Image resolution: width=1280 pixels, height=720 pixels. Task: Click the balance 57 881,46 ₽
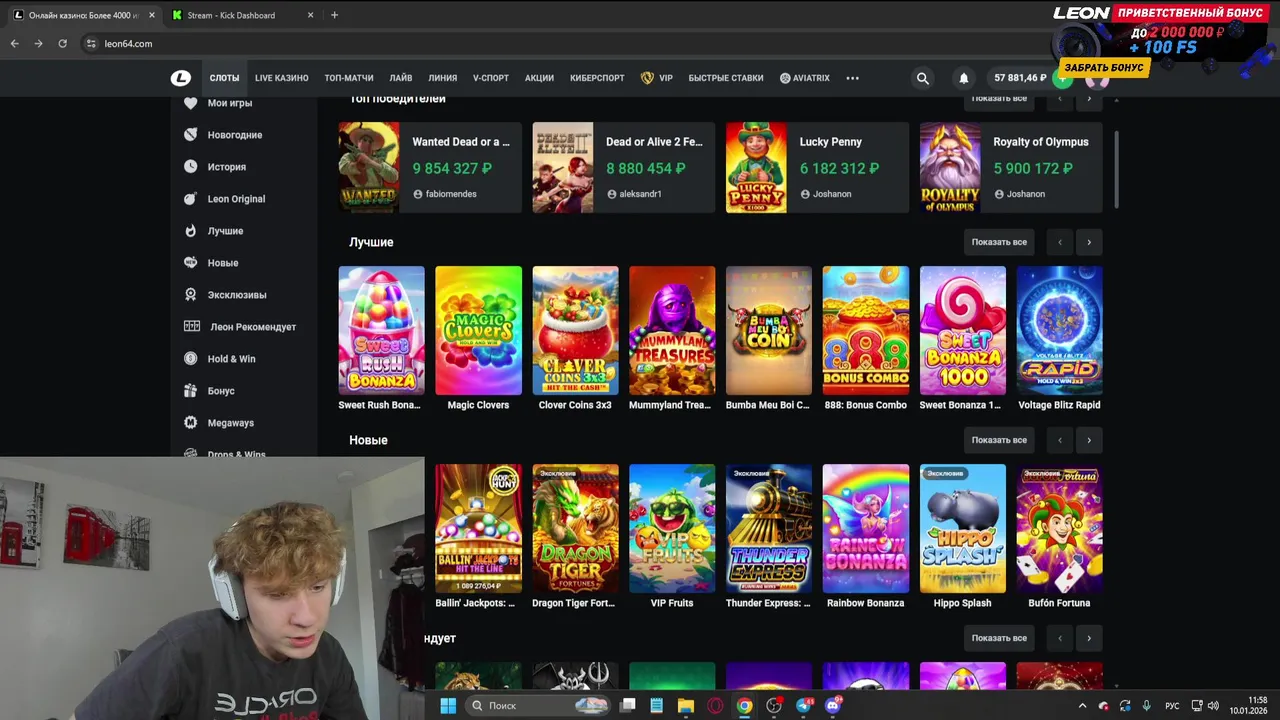(x=1020, y=78)
